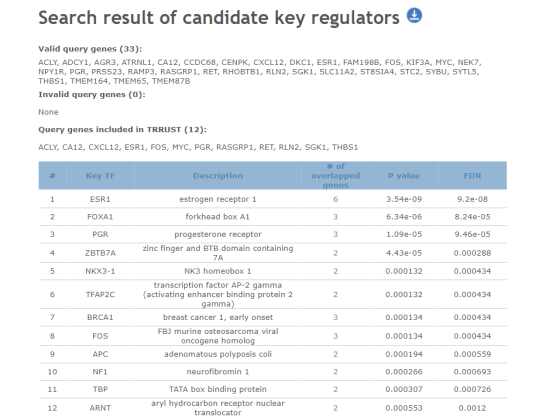This screenshot has height=418, width=553.
Task: Click the blue download icon beside the title
Action: click(x=414, y=16)
